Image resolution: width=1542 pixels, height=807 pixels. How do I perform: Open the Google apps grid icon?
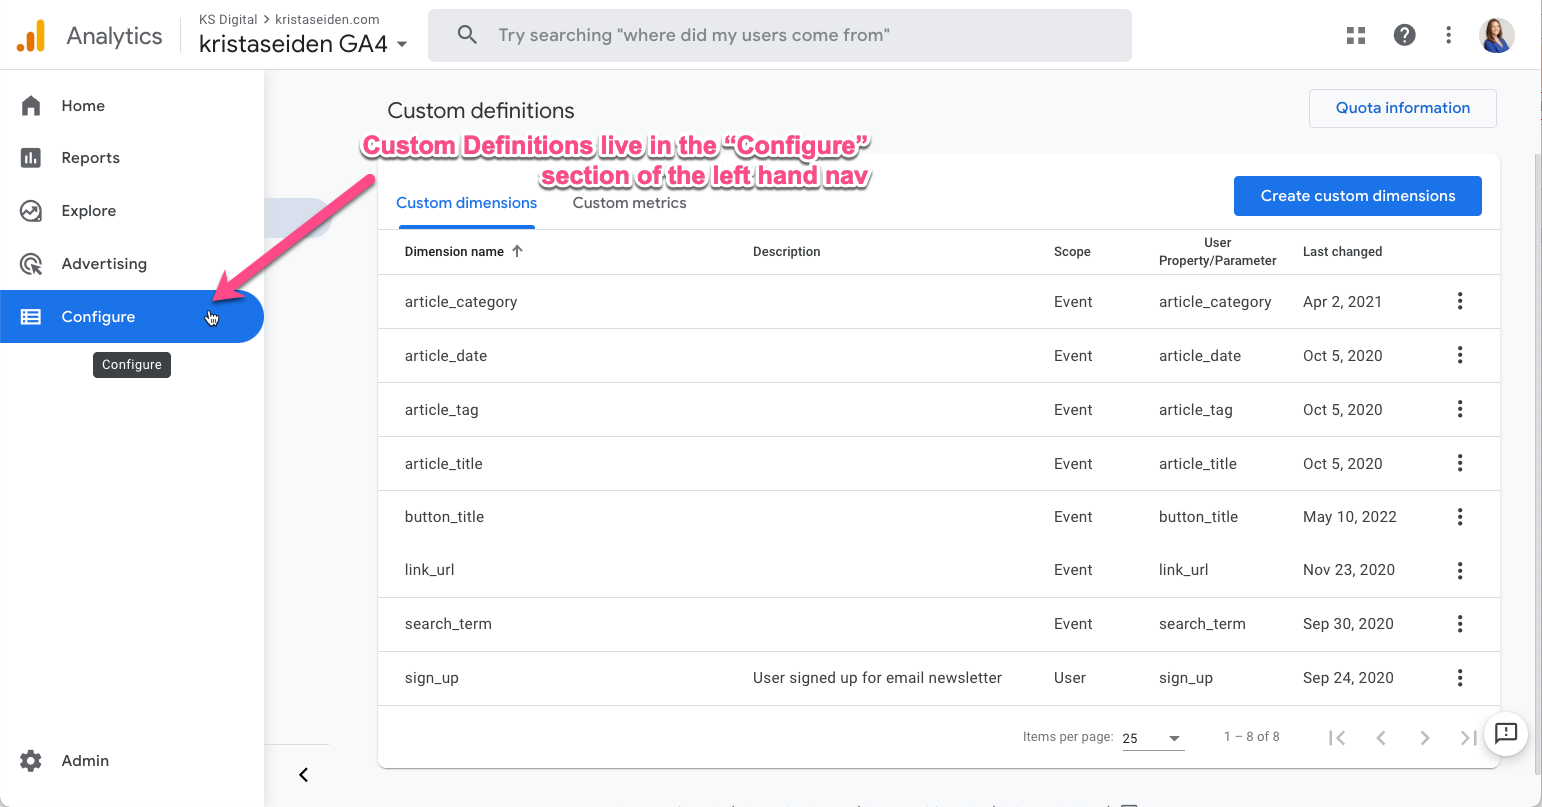pyautogui.click(x=1356, y=36)
